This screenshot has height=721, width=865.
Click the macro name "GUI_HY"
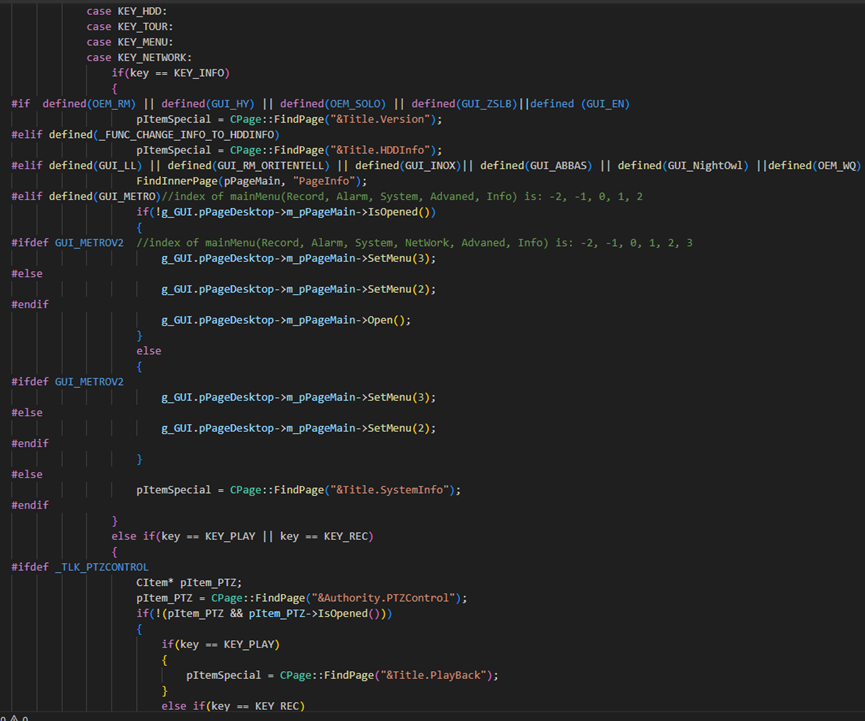(x=229, y=104)
